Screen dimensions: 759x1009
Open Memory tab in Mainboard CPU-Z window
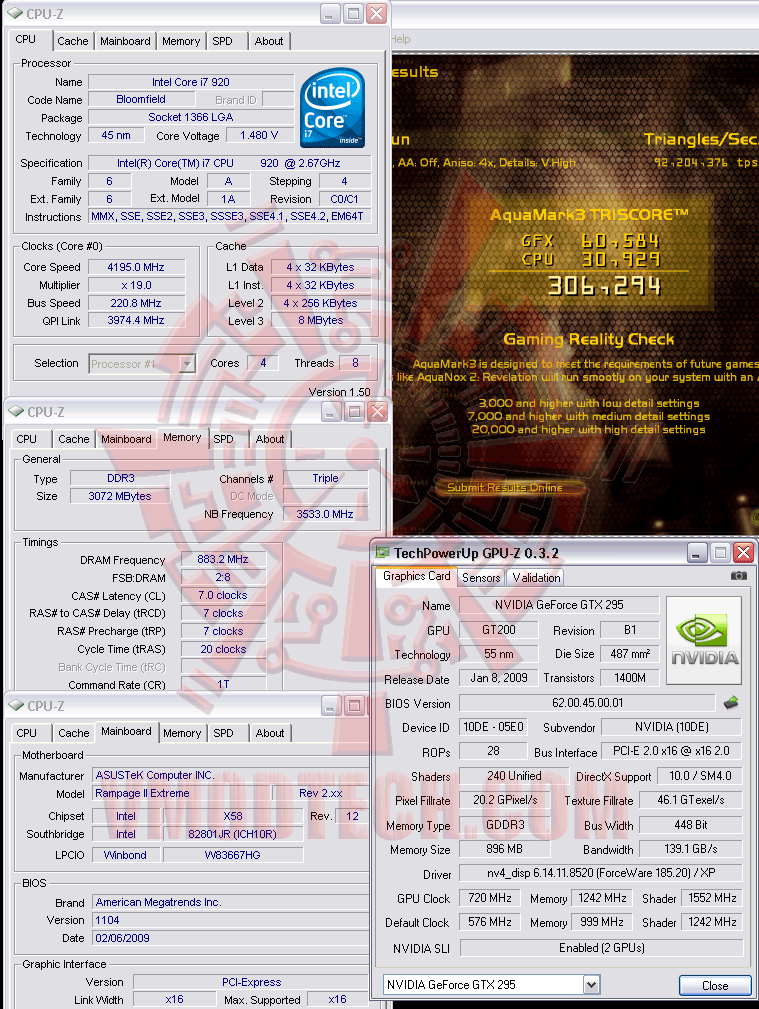[182, 733]
